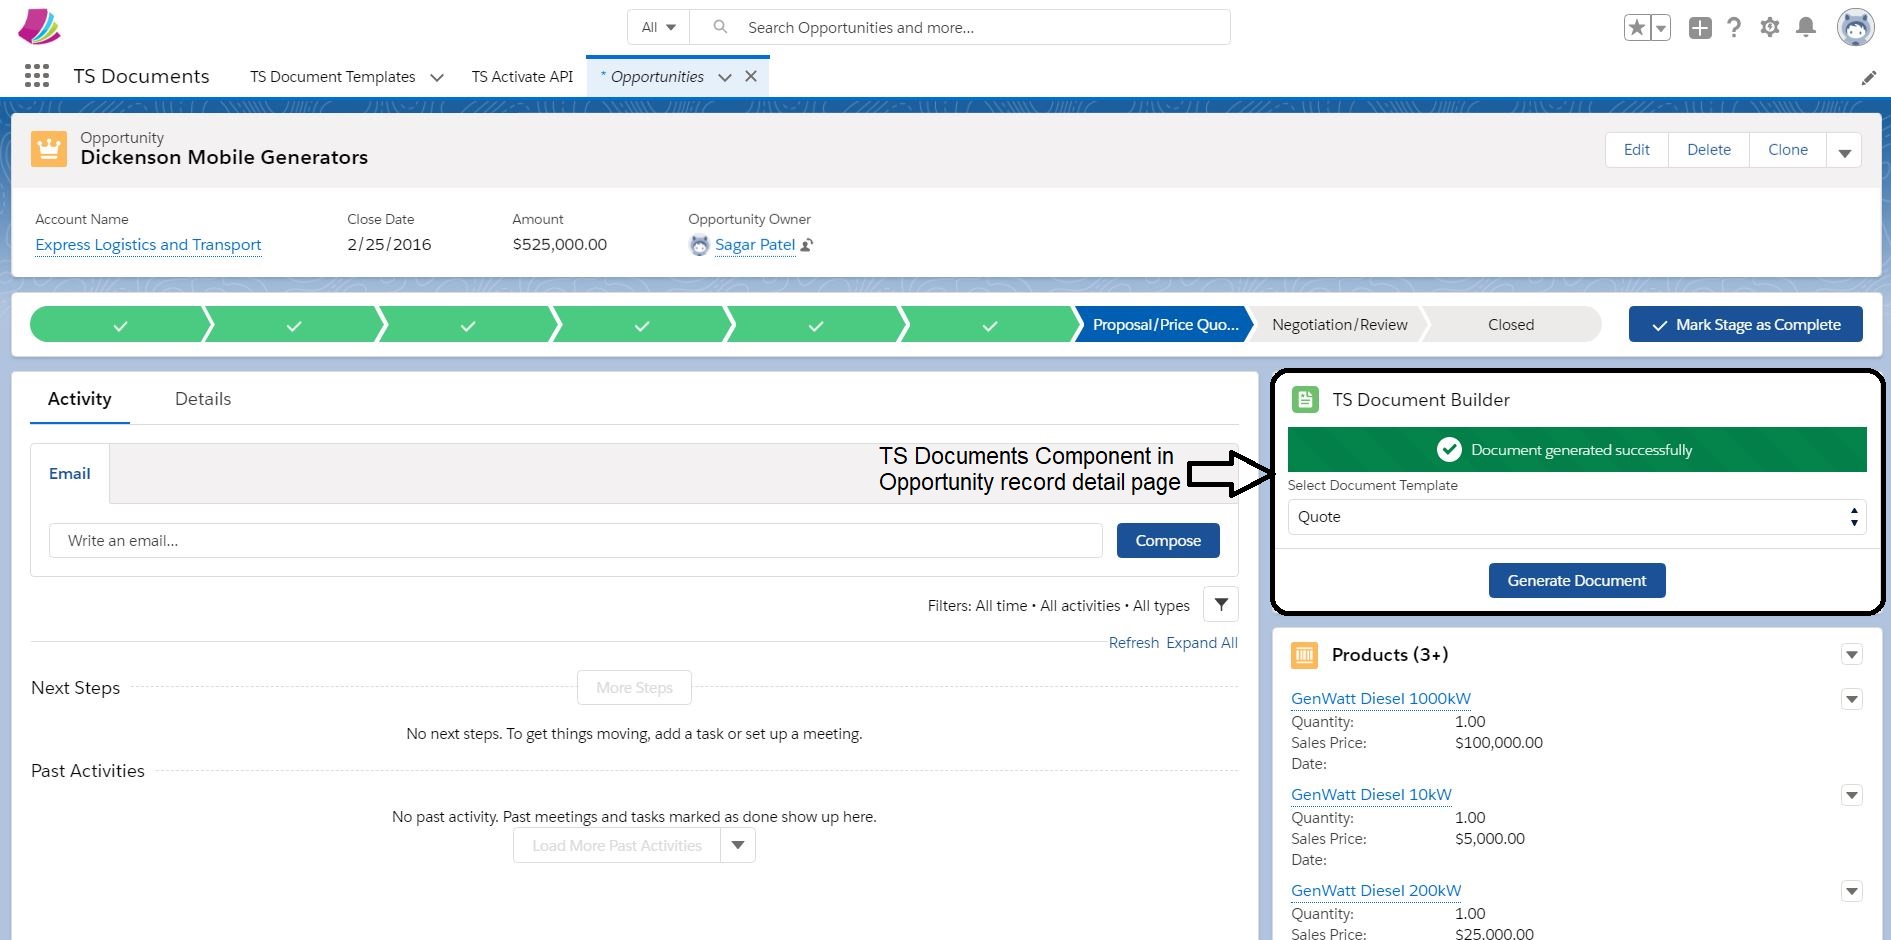Screen dimensions: 1891x940
Task: Open the Quote document template dropdown
Action: click(1576, 517)
